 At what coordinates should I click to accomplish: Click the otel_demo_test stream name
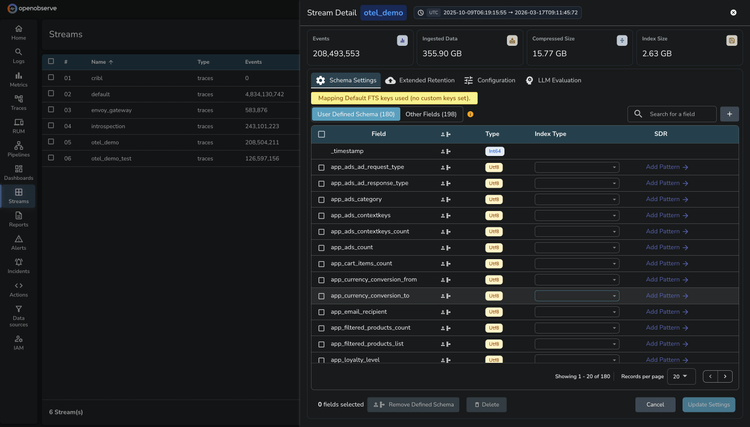point(111,158)
